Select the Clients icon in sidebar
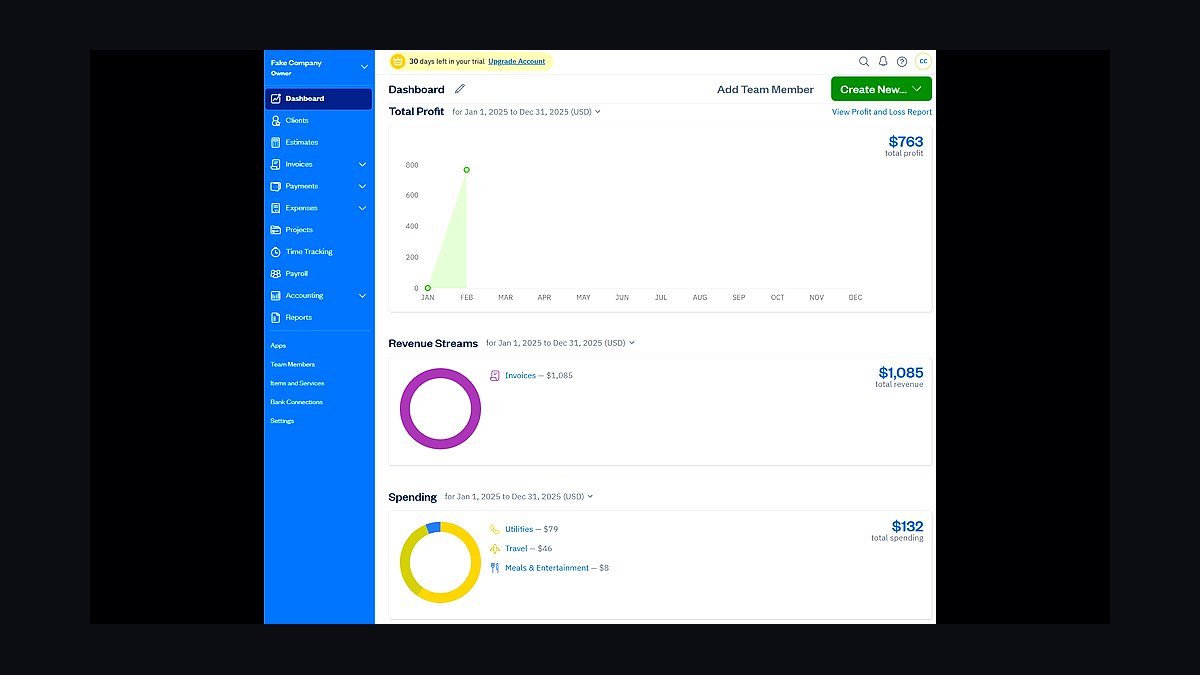The height and width of the screenshot is (675, 1200). 276,120
